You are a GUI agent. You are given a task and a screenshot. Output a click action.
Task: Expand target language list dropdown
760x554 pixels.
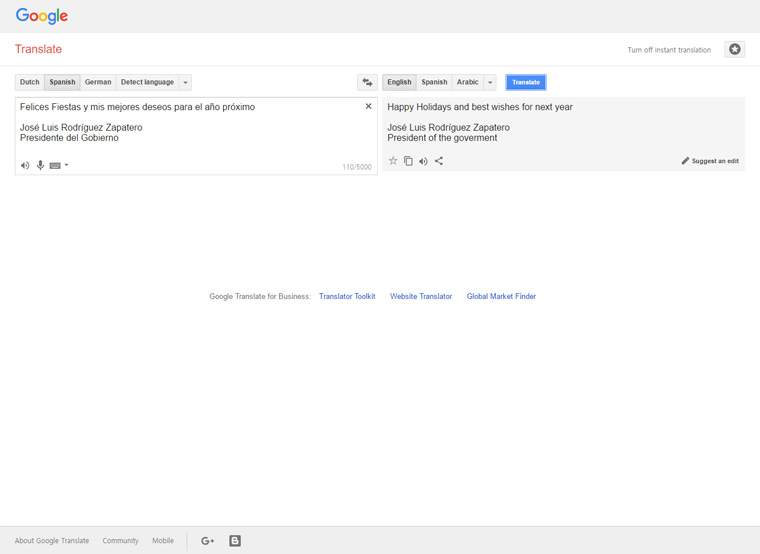[x=490, y=82]
